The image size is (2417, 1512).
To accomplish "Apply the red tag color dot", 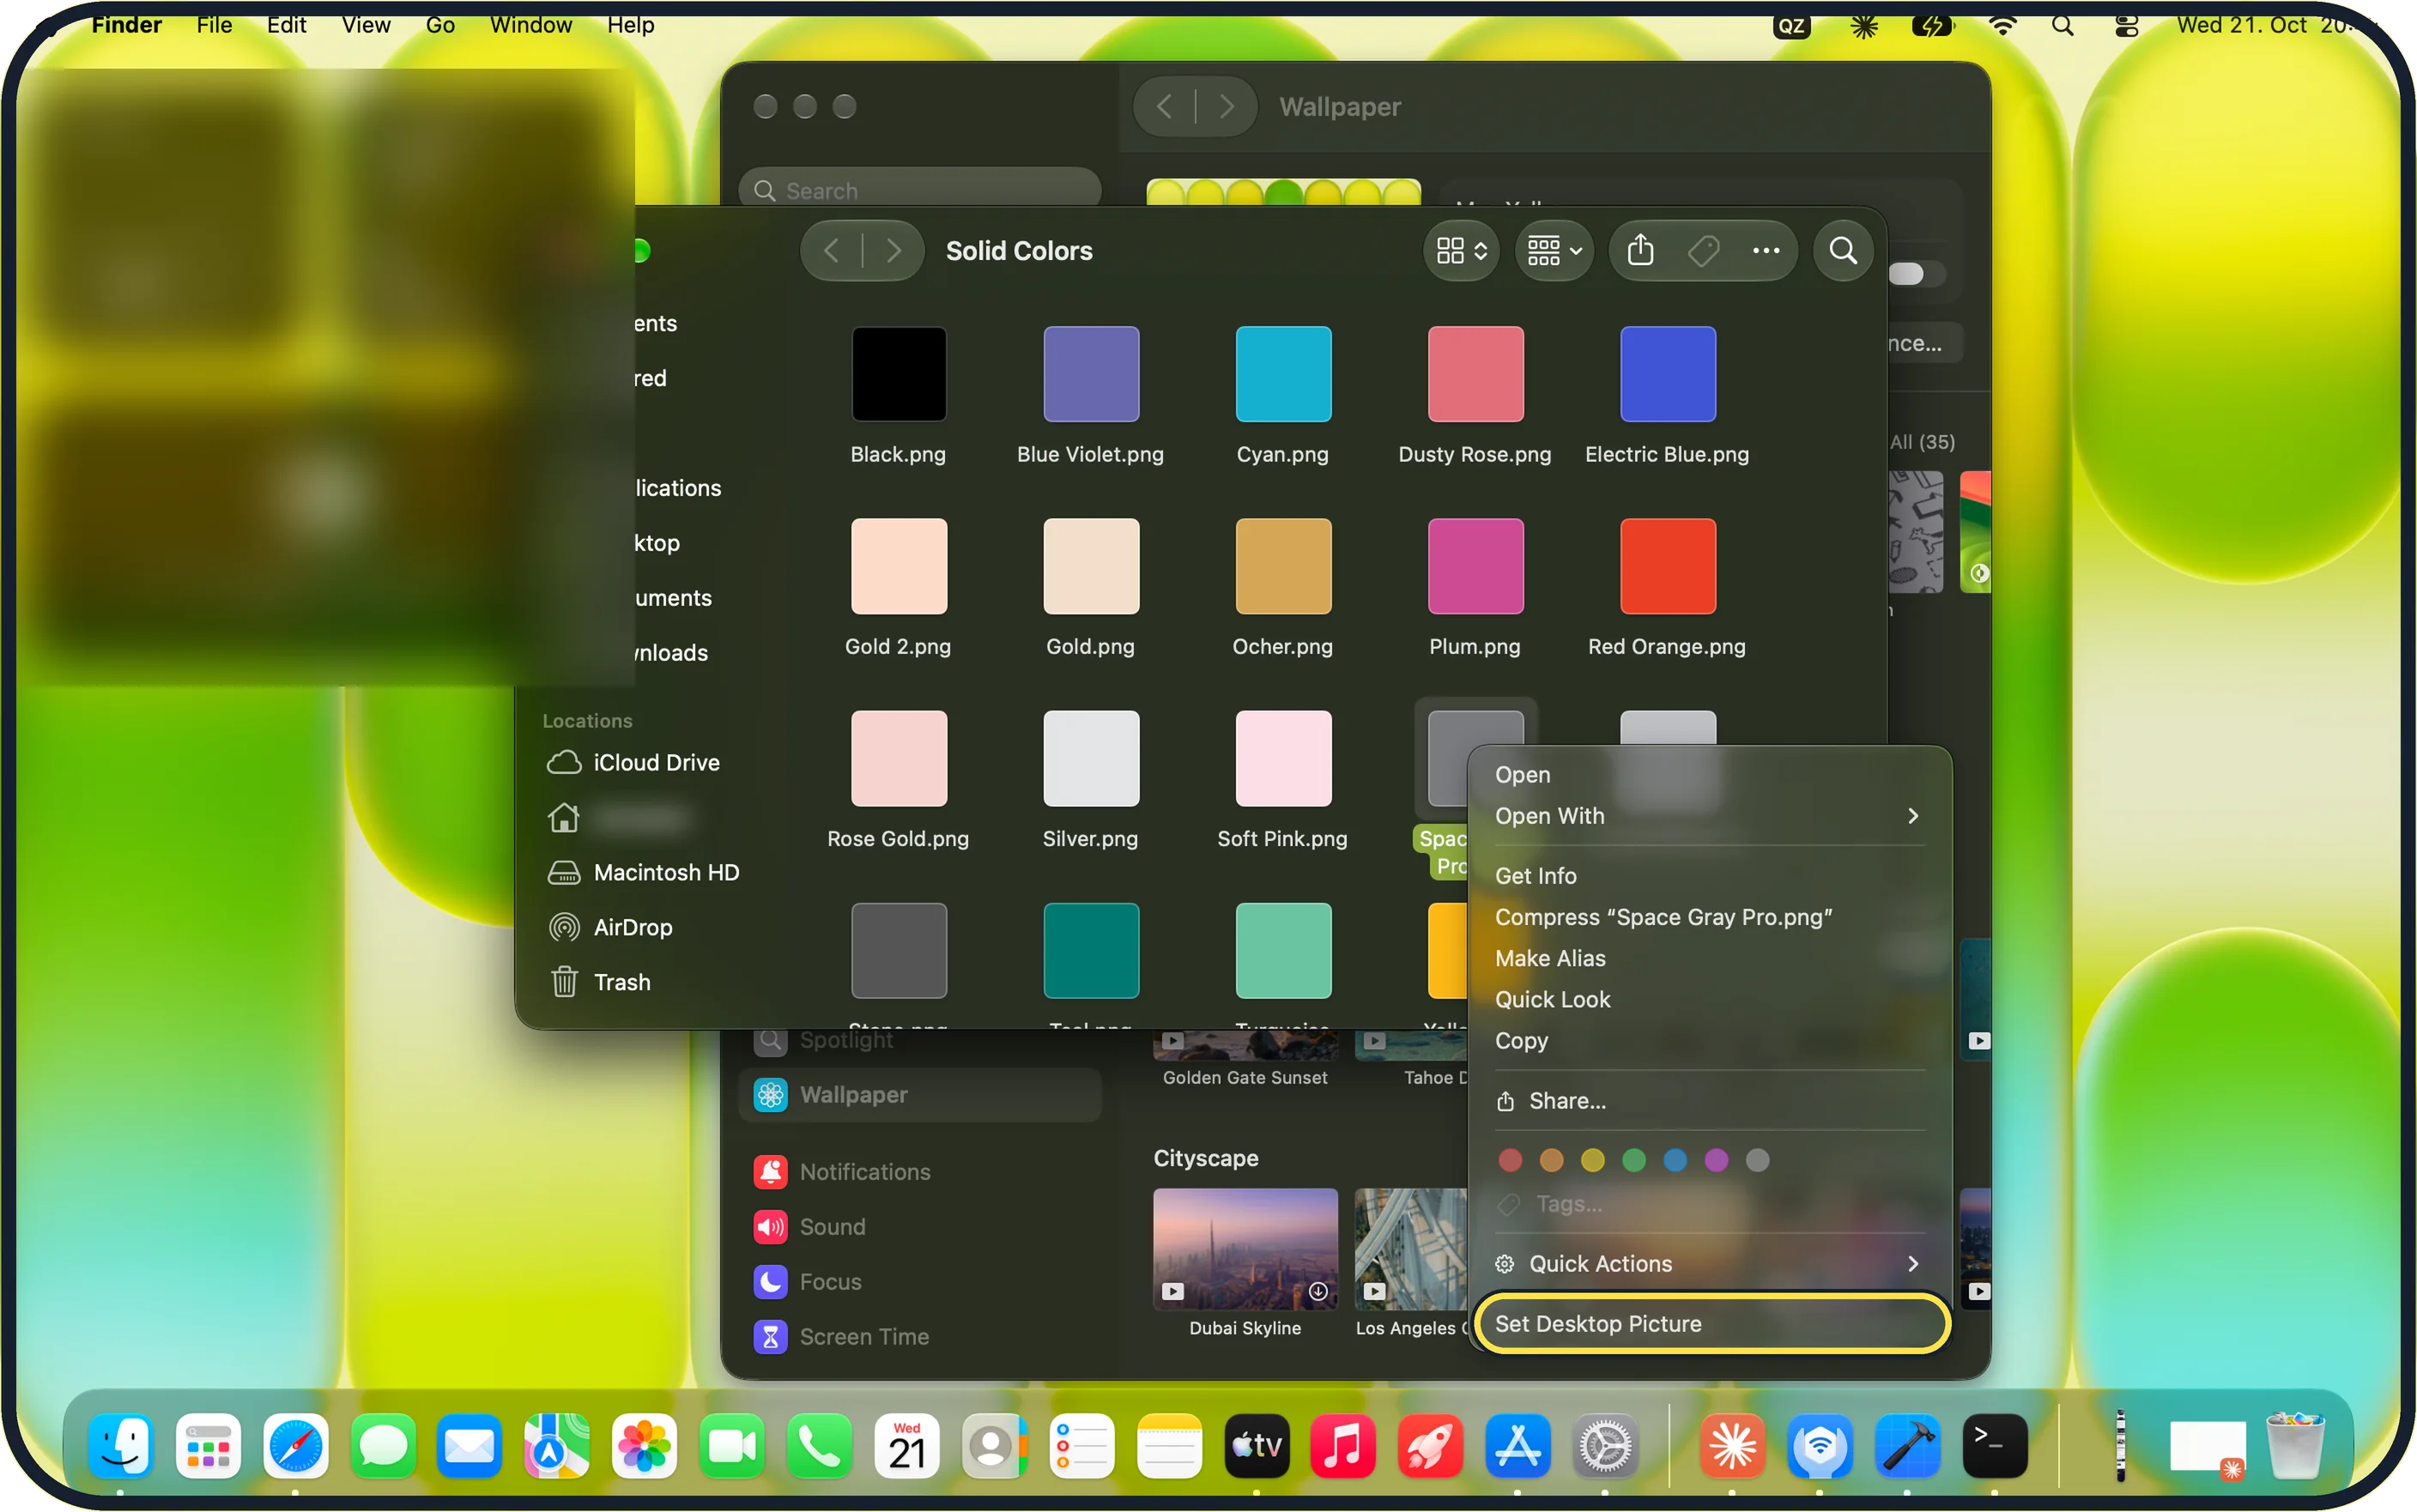I will tap(1510, 1160).
